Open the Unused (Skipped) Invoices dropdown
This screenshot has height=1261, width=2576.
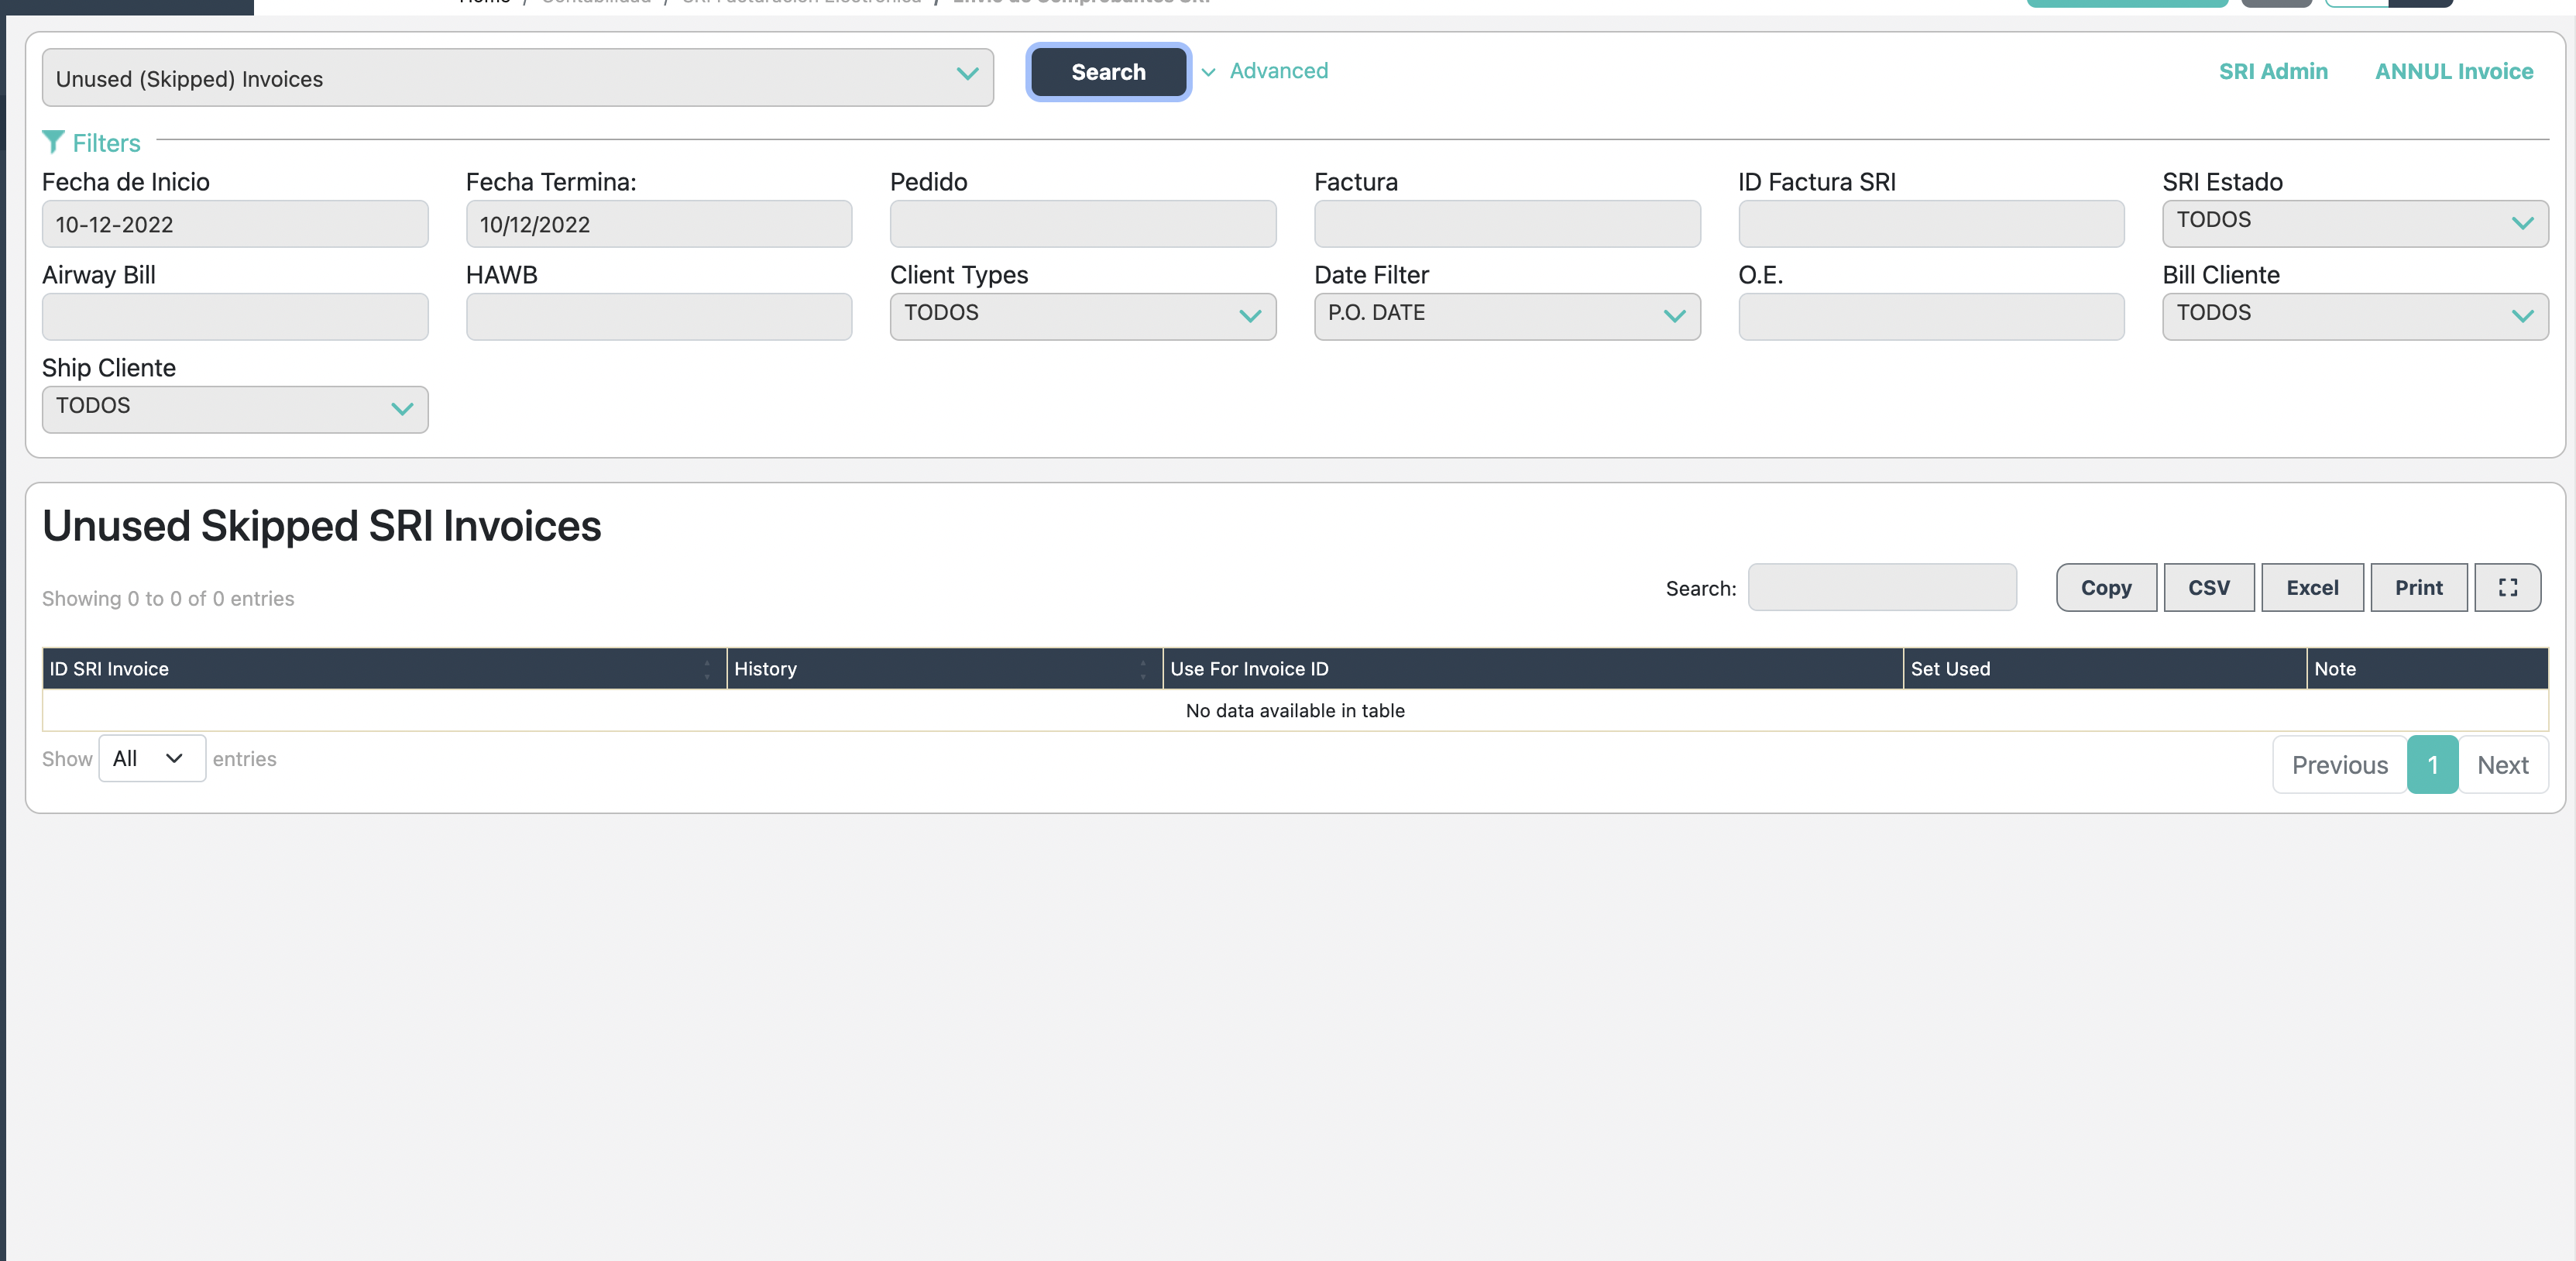click(x=517, y=78)
